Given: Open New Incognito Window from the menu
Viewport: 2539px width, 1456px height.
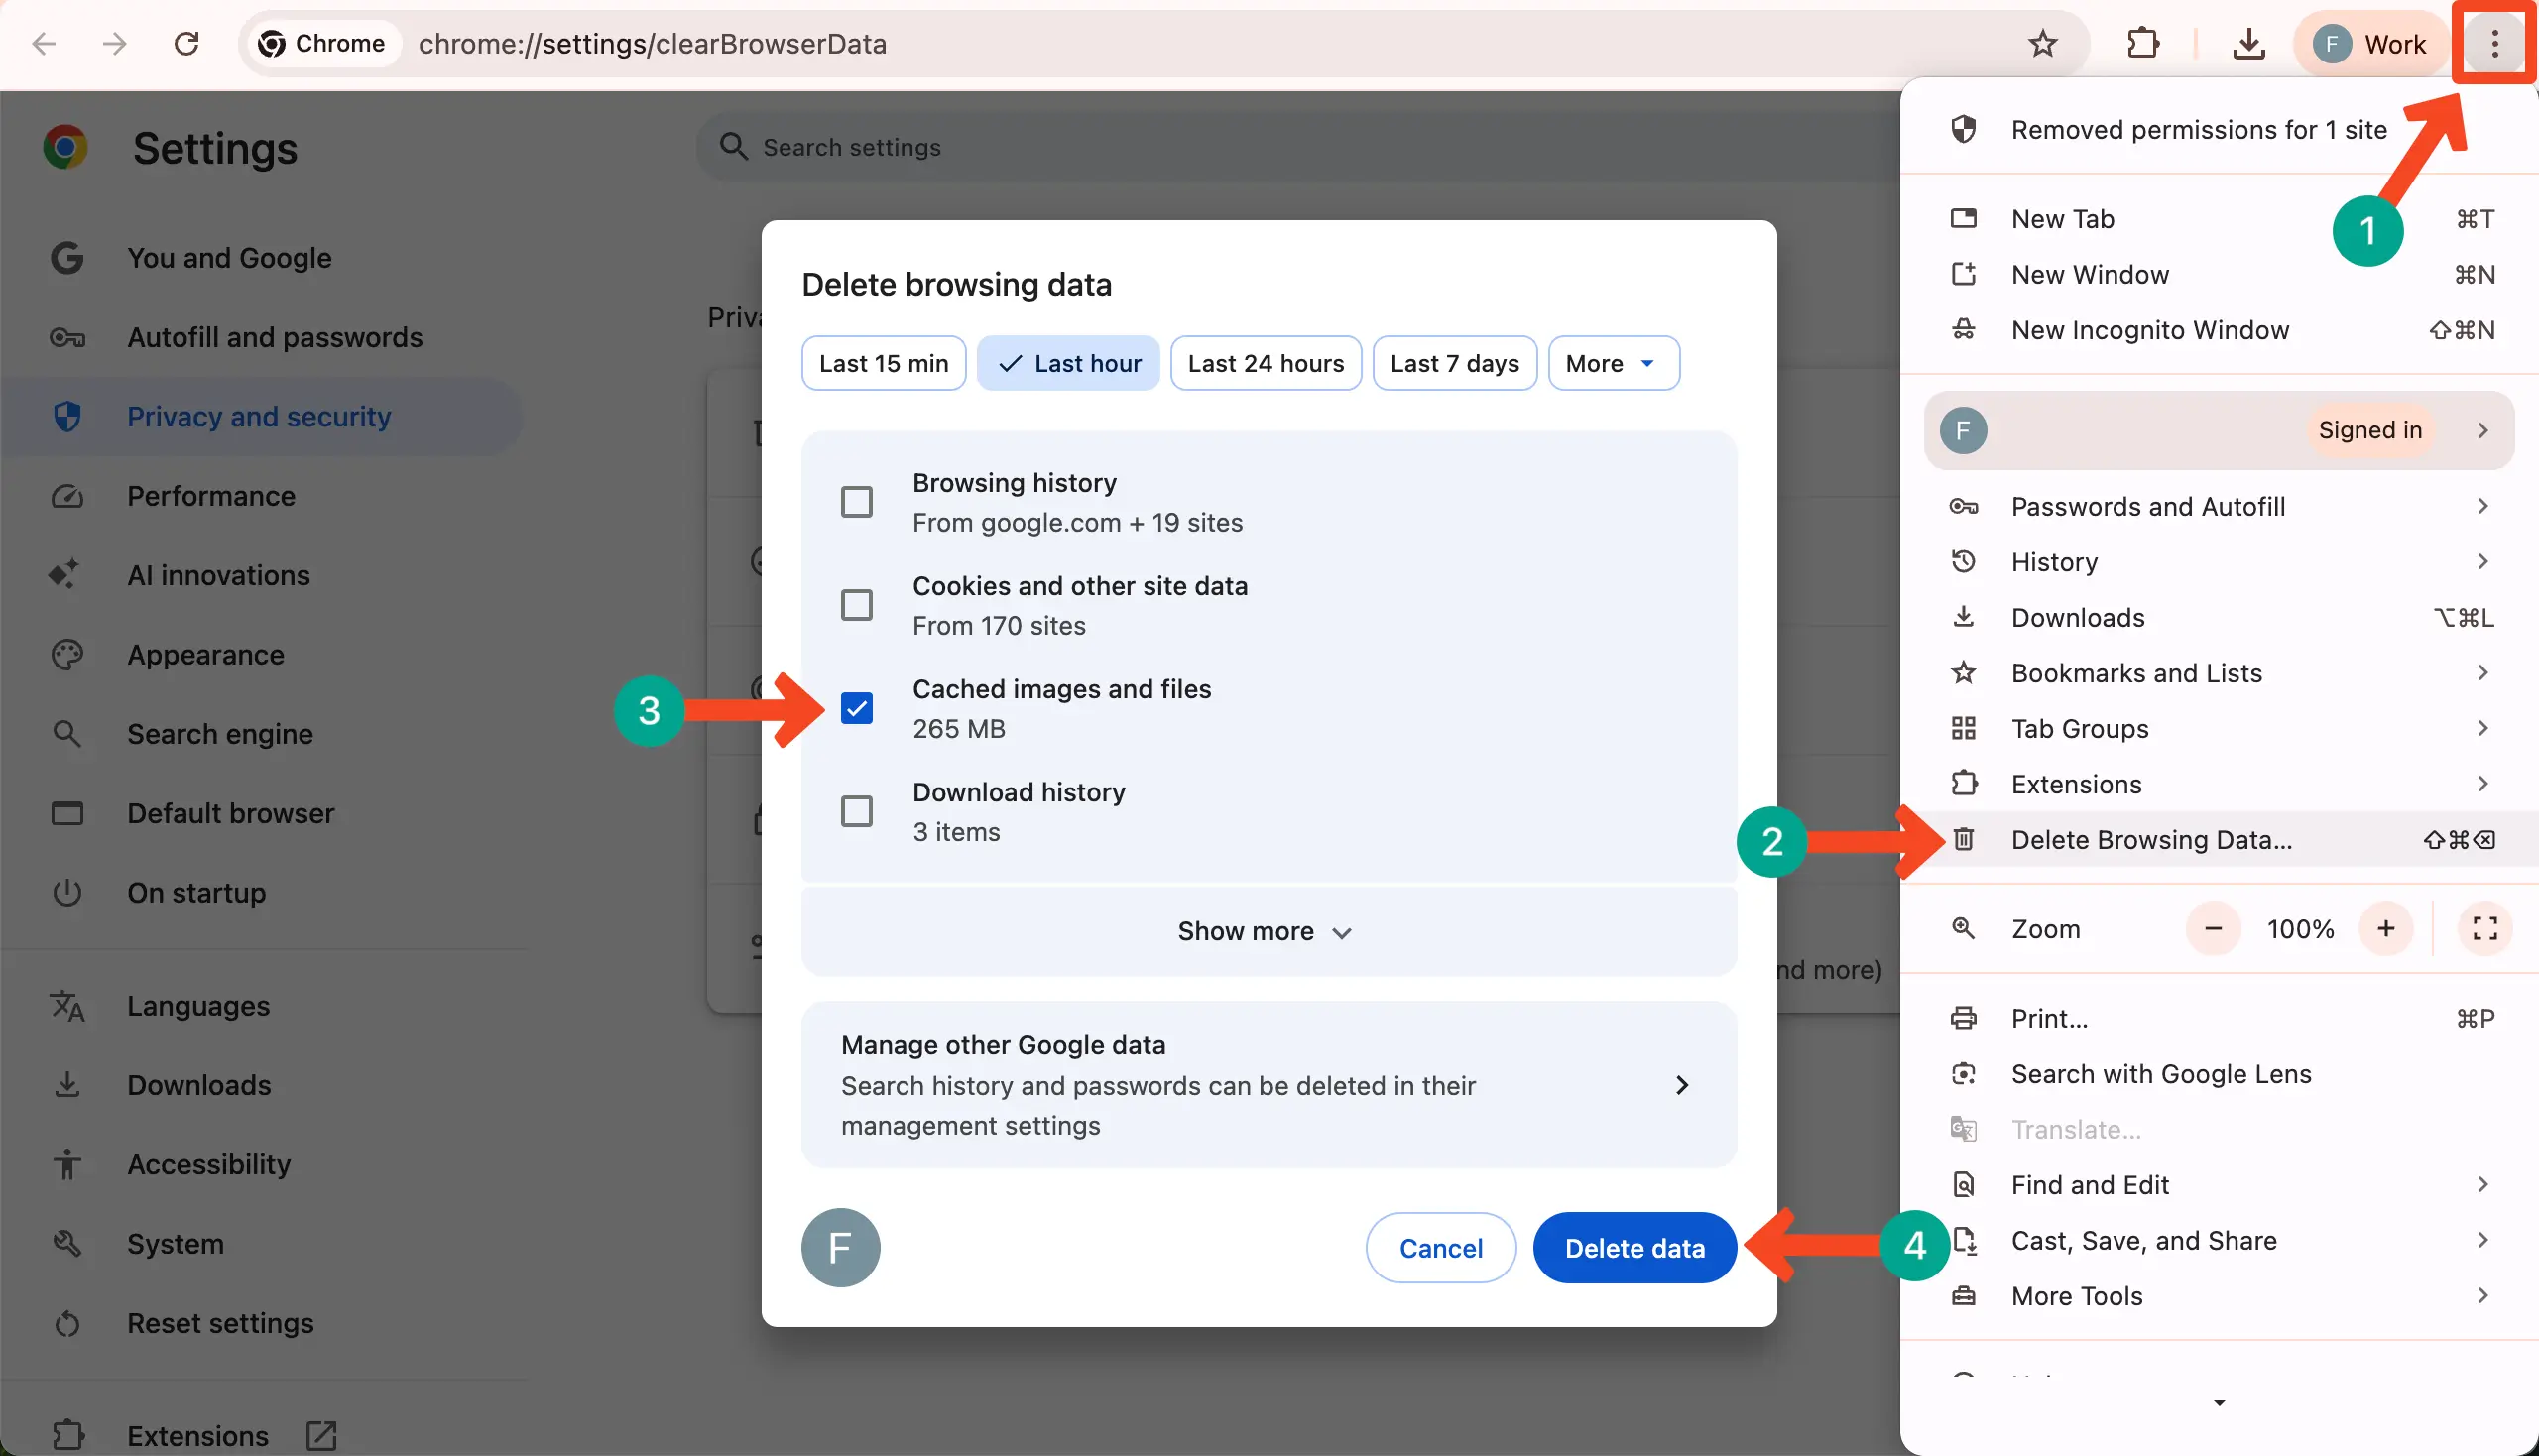Looking at the screenshot, I should pos(2150,329).
